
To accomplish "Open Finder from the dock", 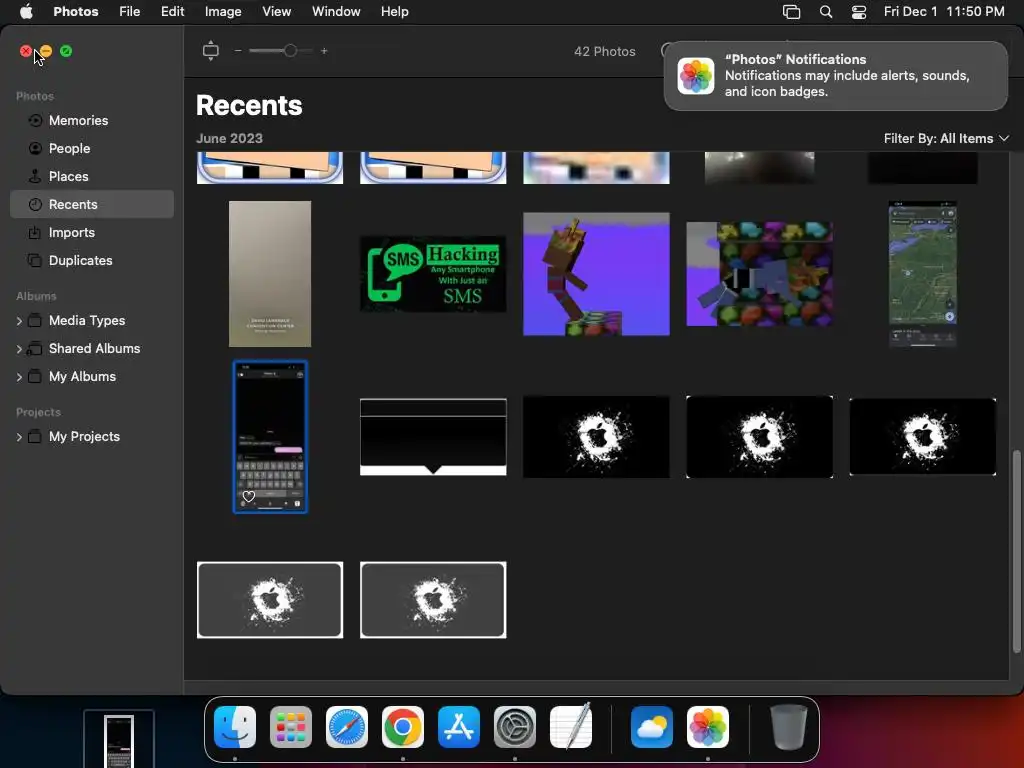I will (x=235, y=727).
